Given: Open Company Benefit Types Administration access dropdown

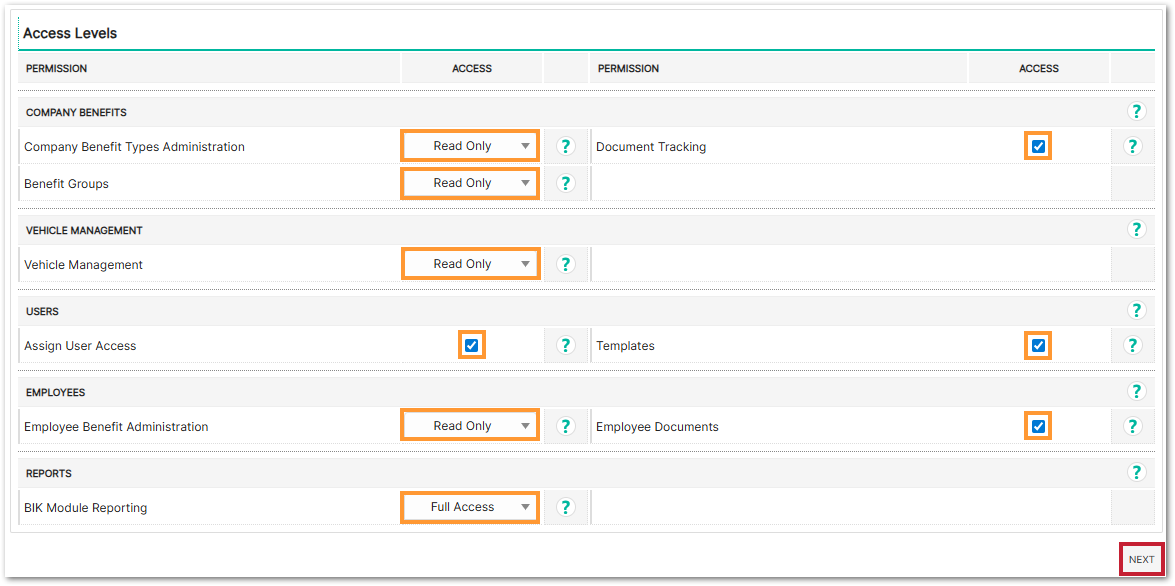Looking at the screenshot, I should (x=470, y=146).
